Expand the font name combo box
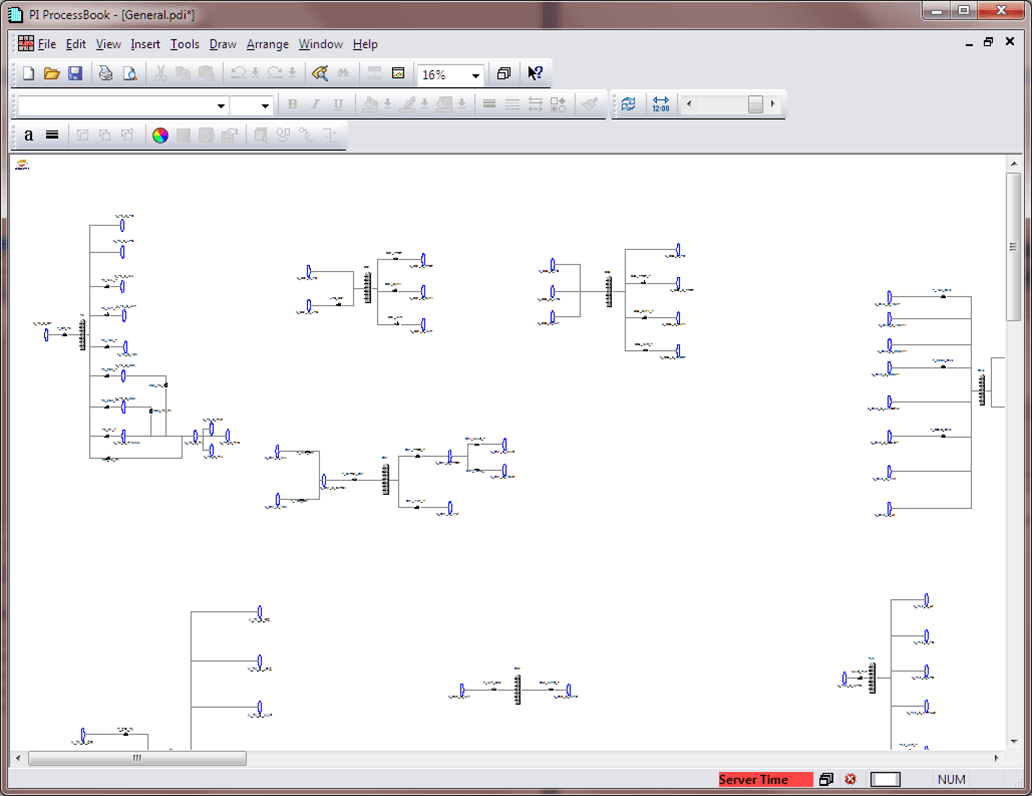 tap(222, 104)
